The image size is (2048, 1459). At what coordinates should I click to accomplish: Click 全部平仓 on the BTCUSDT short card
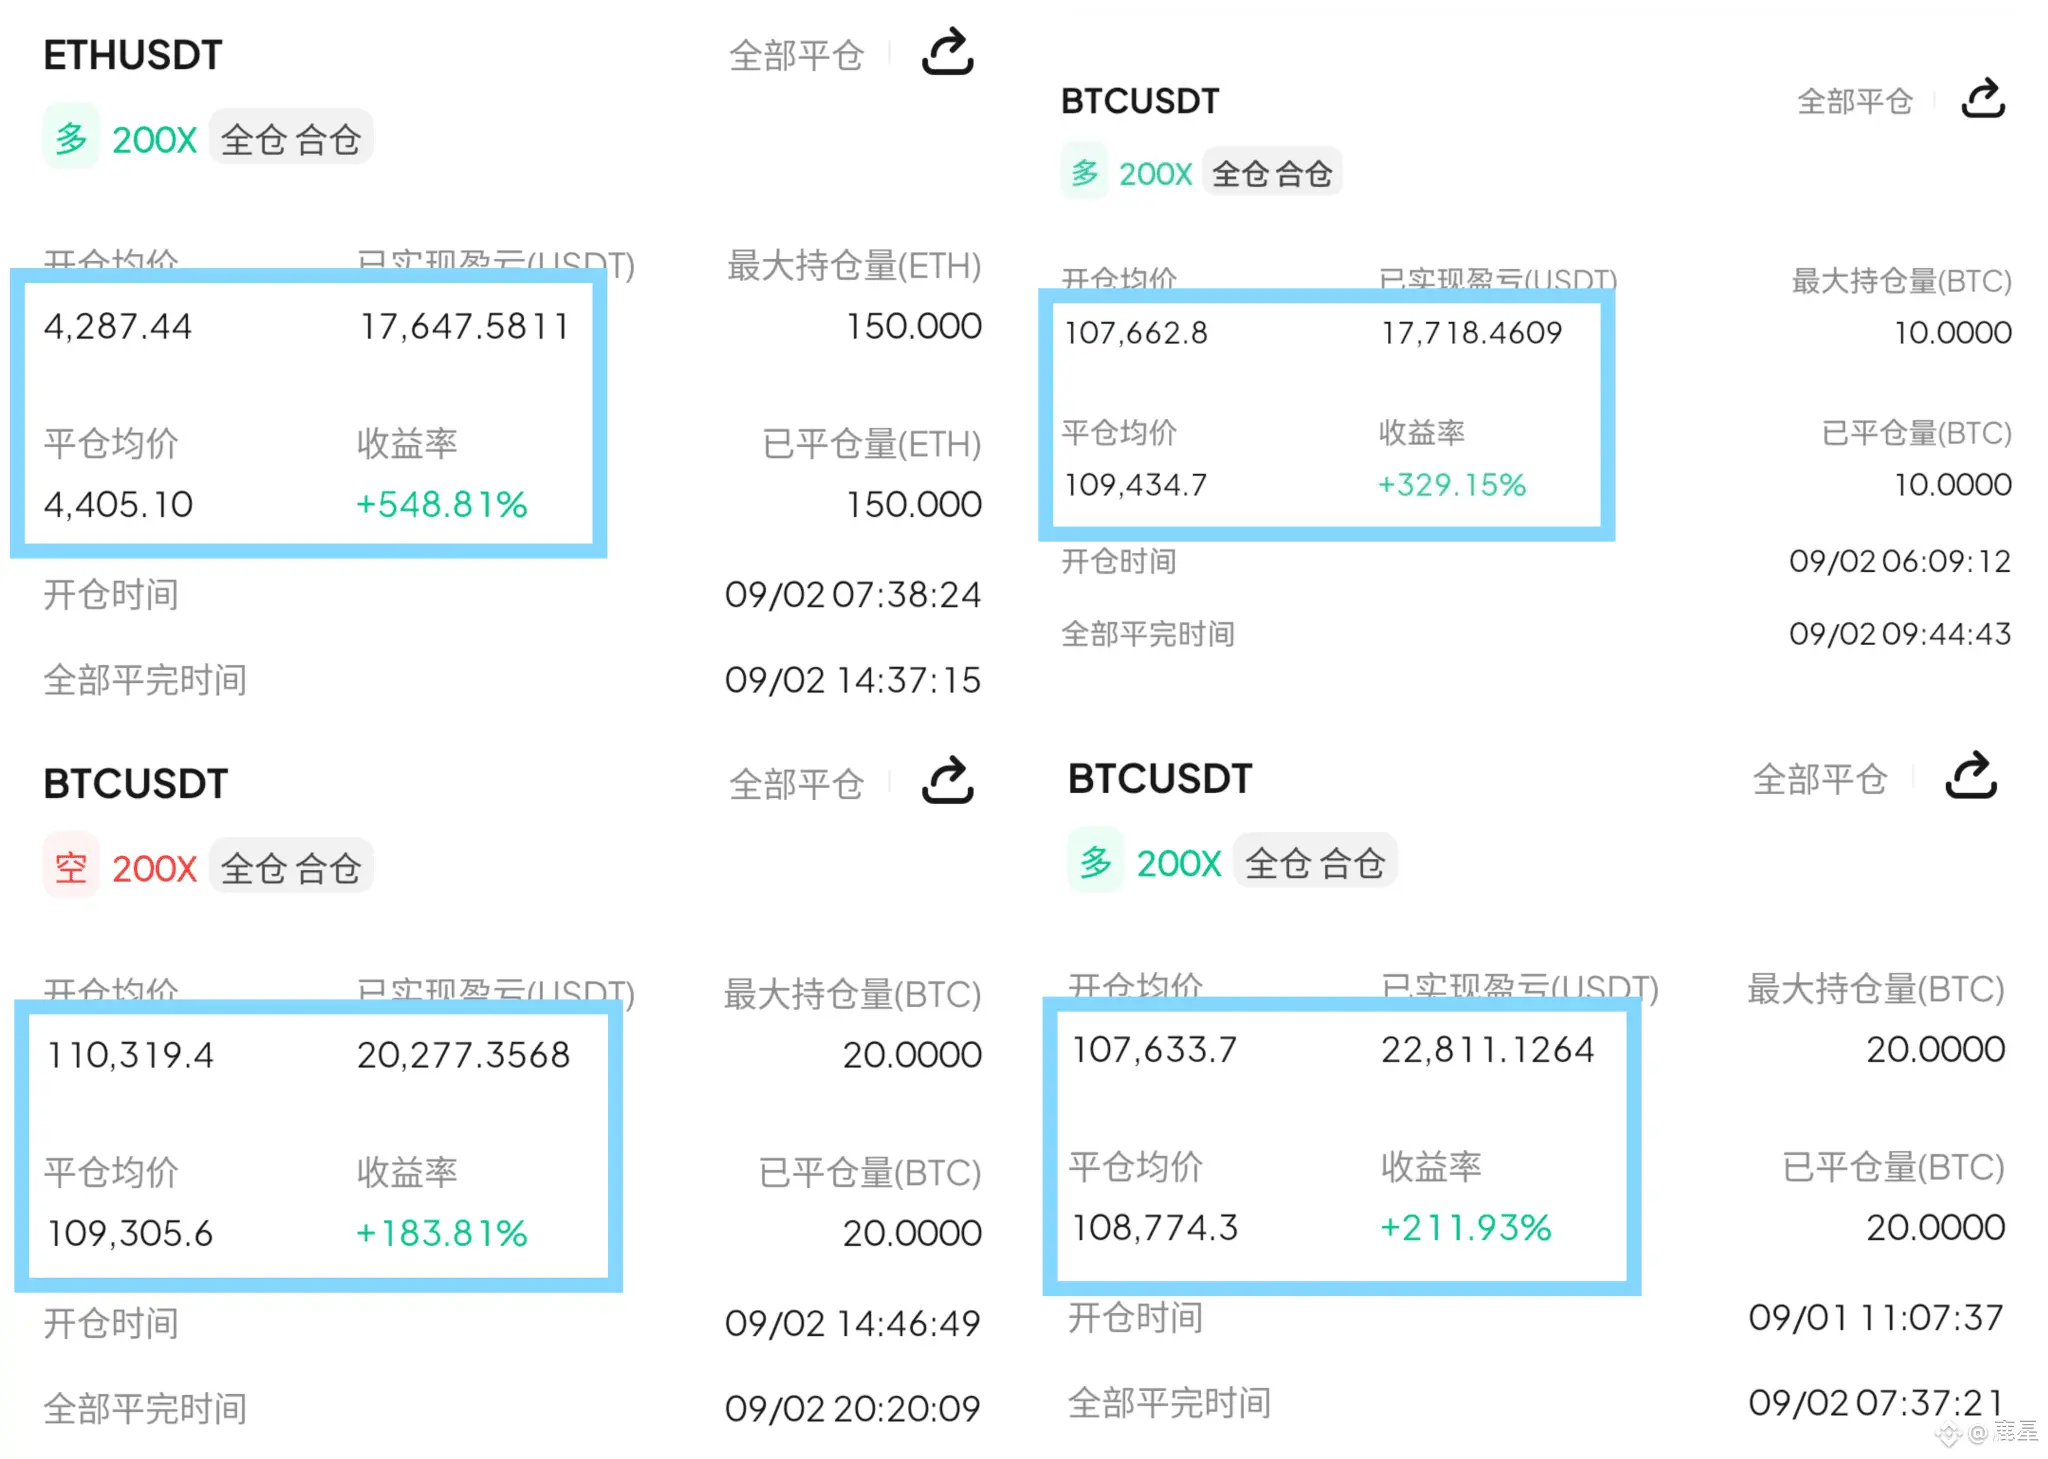[796, 784]
